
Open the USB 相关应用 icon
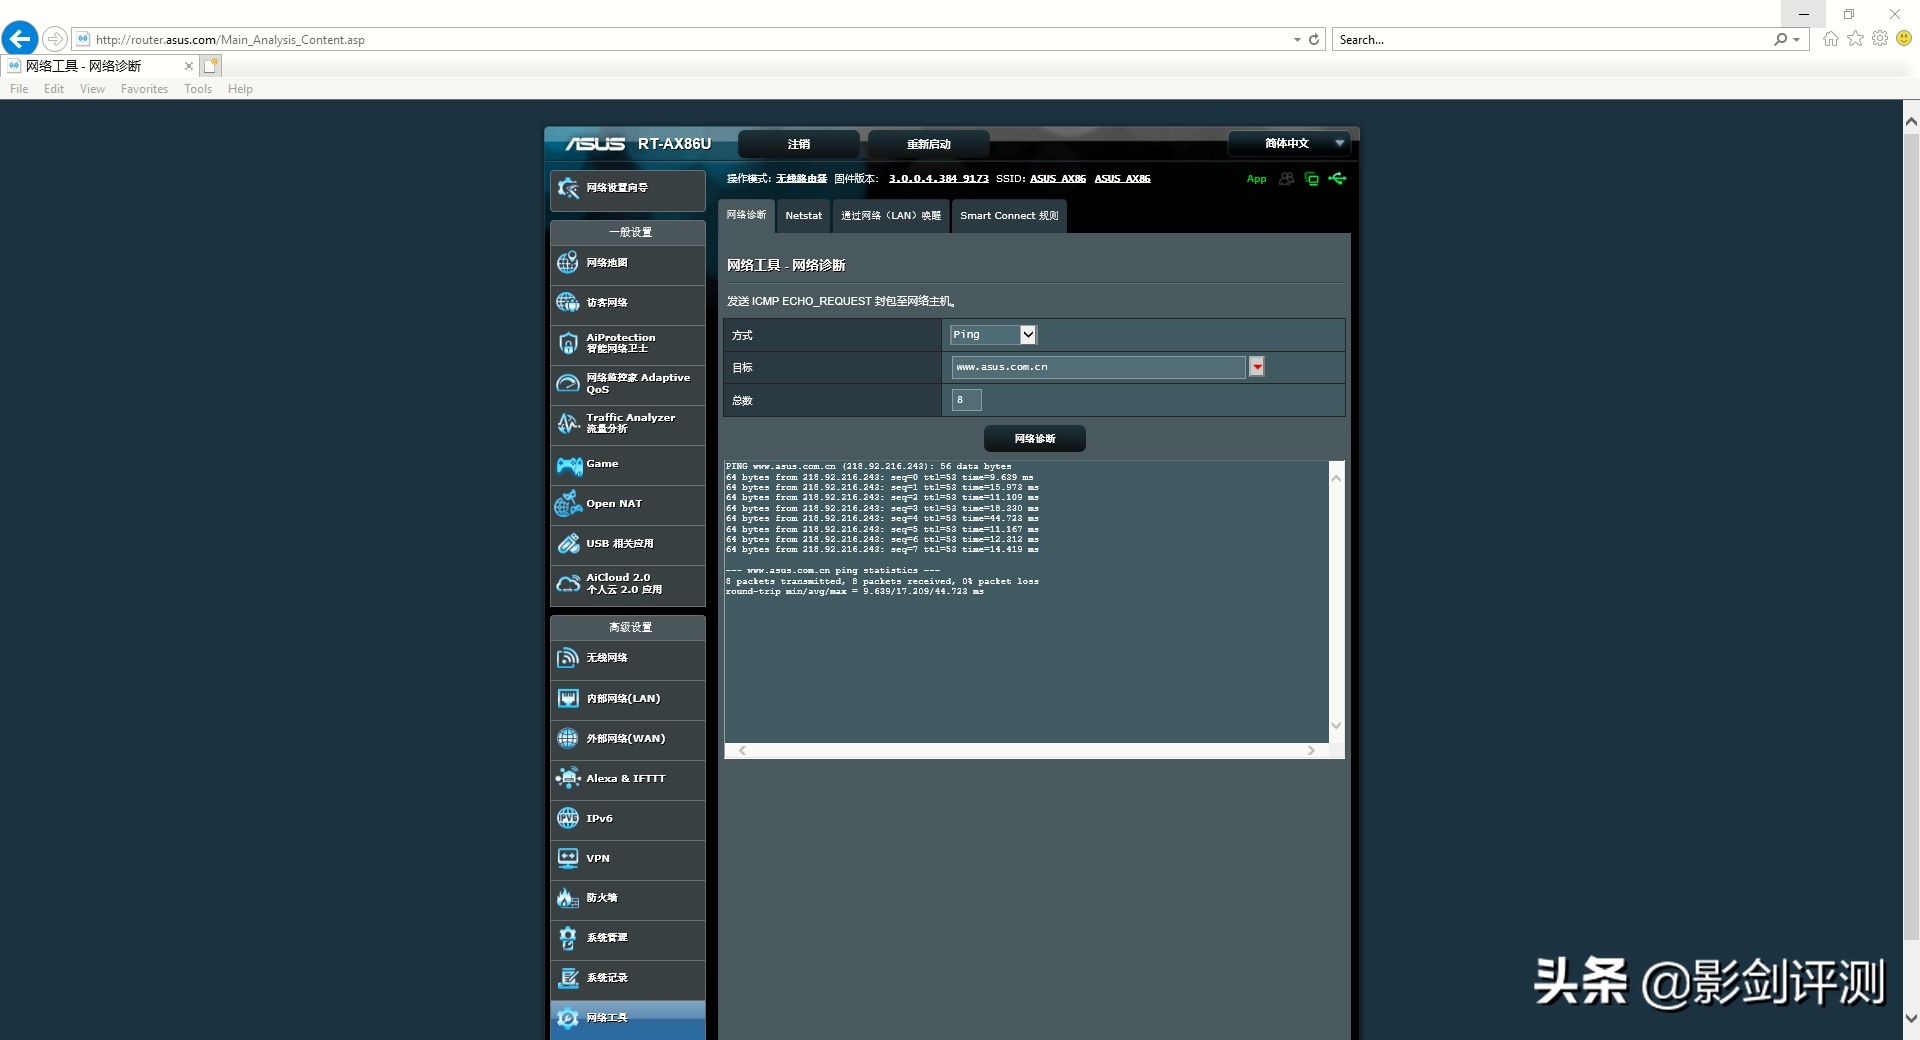(568, 544)
